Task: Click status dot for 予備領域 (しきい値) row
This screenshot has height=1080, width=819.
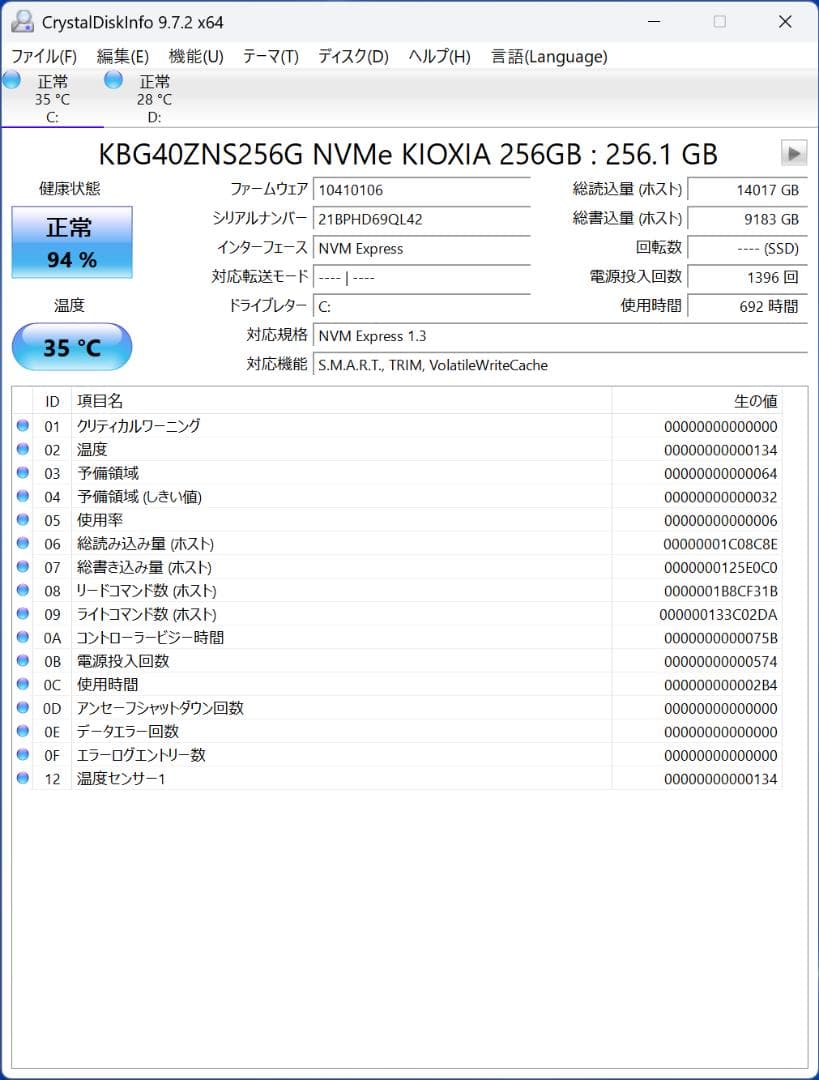Action: [x=23, y=496]
